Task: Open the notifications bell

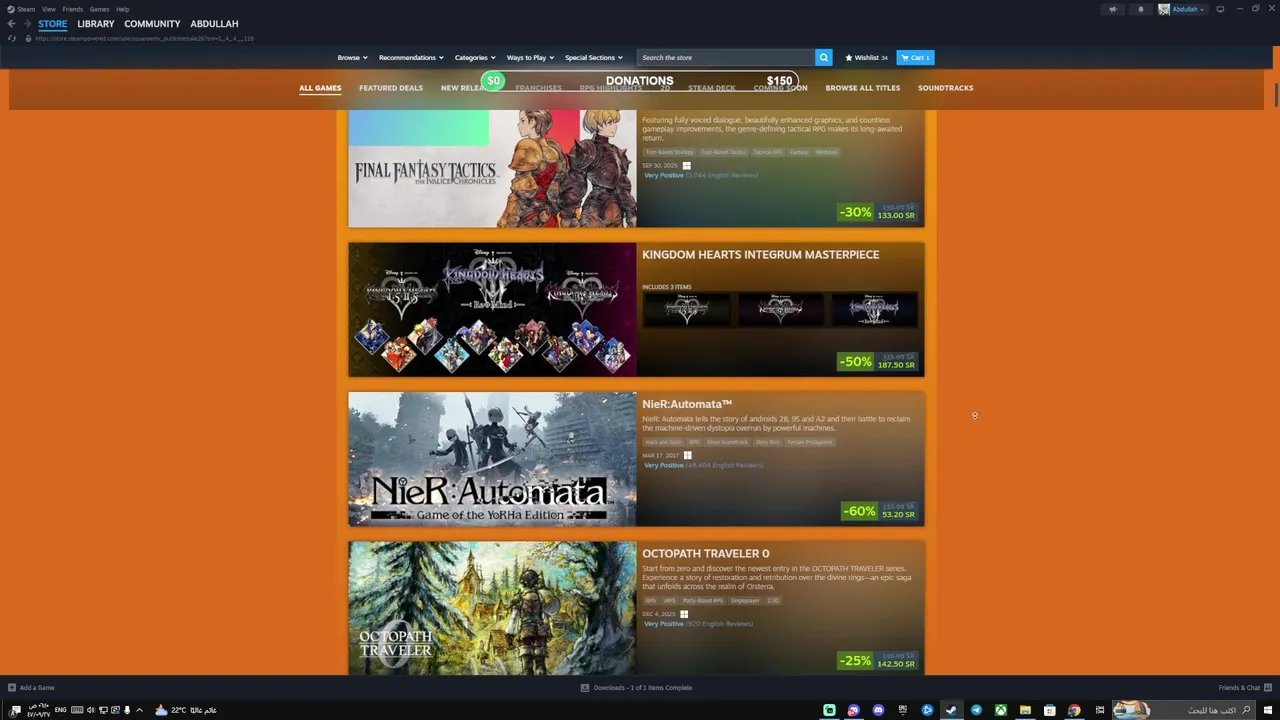Action: (x=1141, y=9)
